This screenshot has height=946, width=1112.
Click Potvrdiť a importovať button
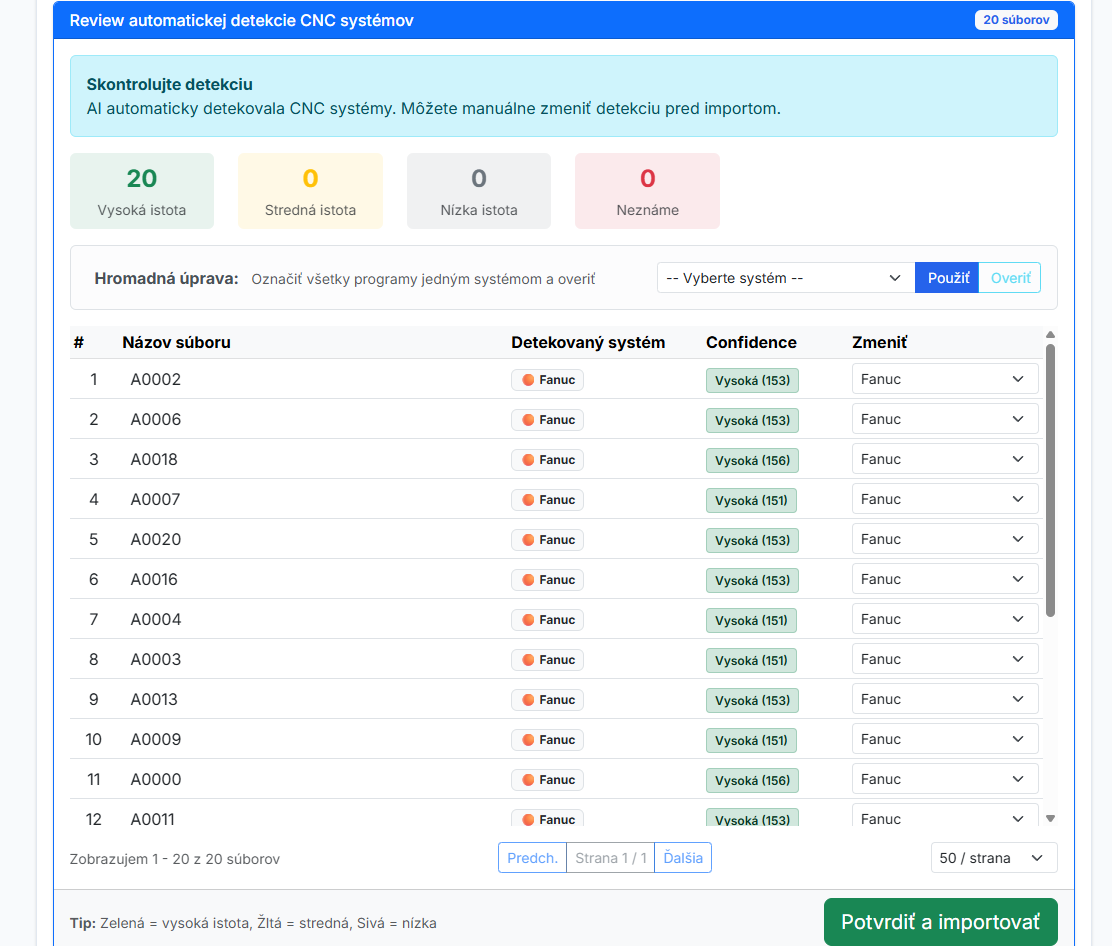point(940,922)
